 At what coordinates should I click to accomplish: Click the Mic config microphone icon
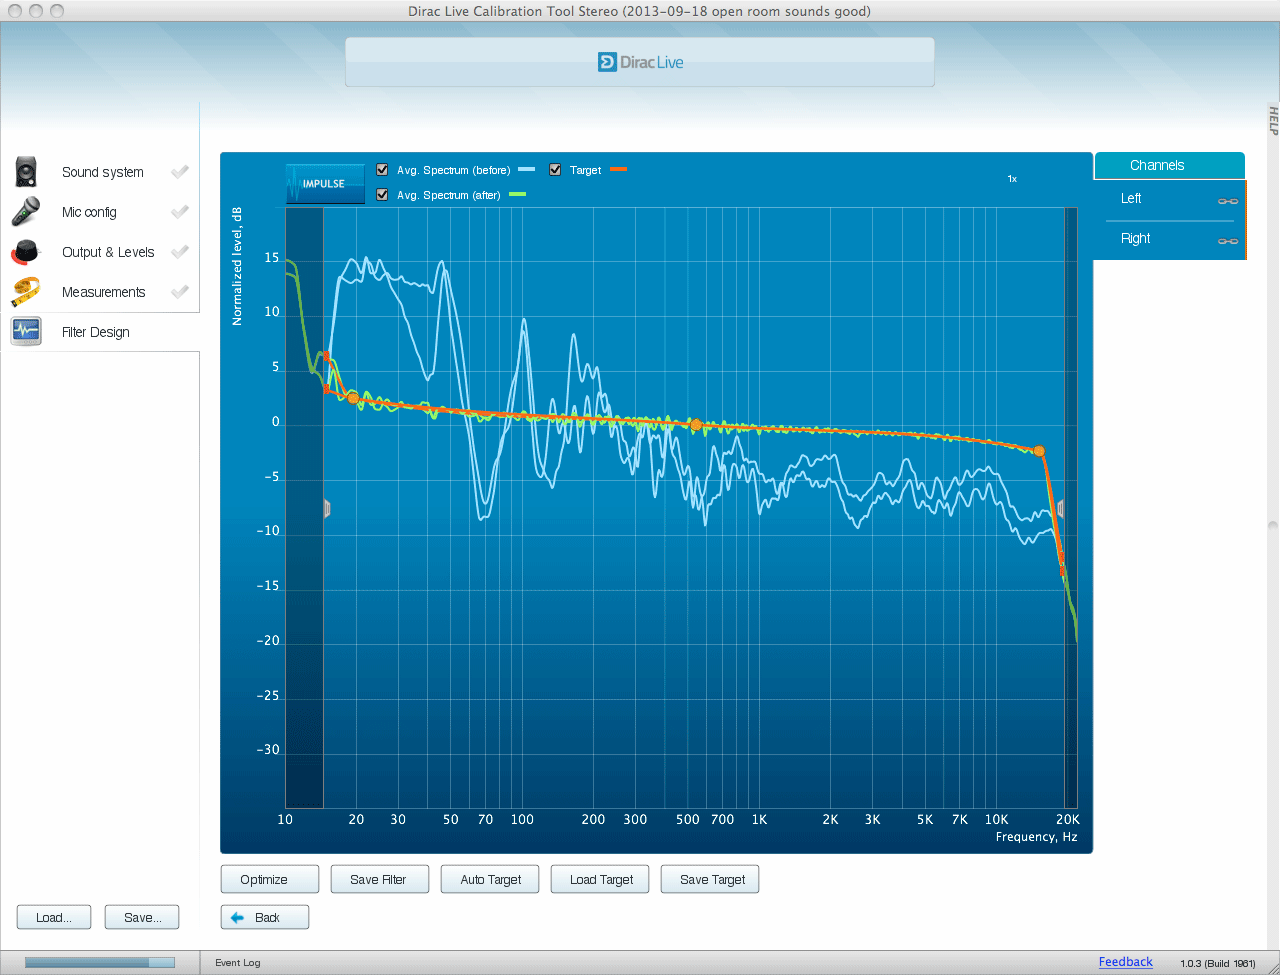26,212
